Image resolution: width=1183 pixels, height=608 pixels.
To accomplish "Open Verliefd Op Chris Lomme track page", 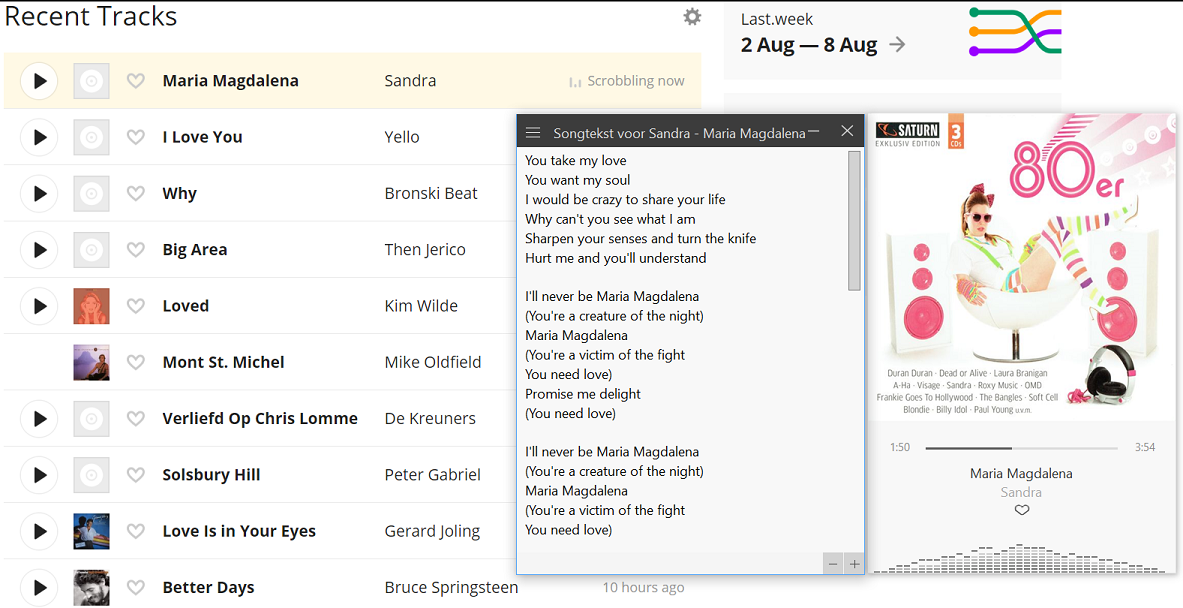I will point(260,418).
